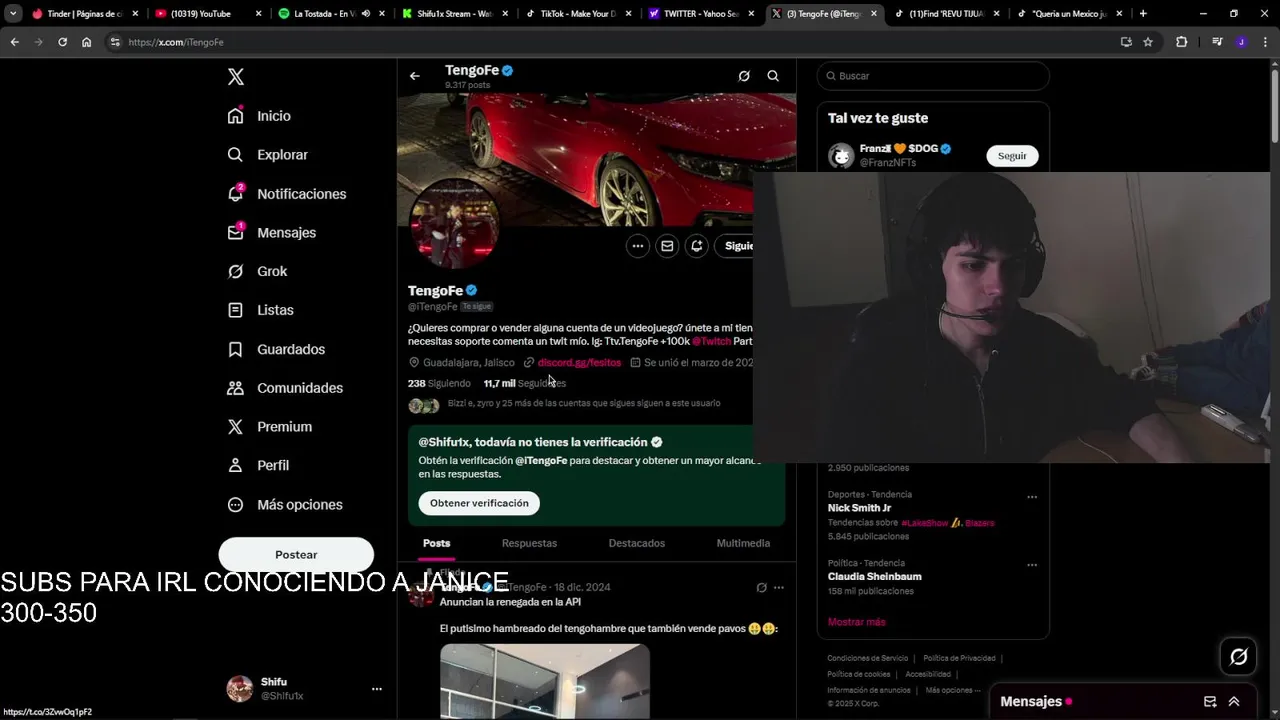
Task: Select the Posts tab
Action: coord(436,543)
